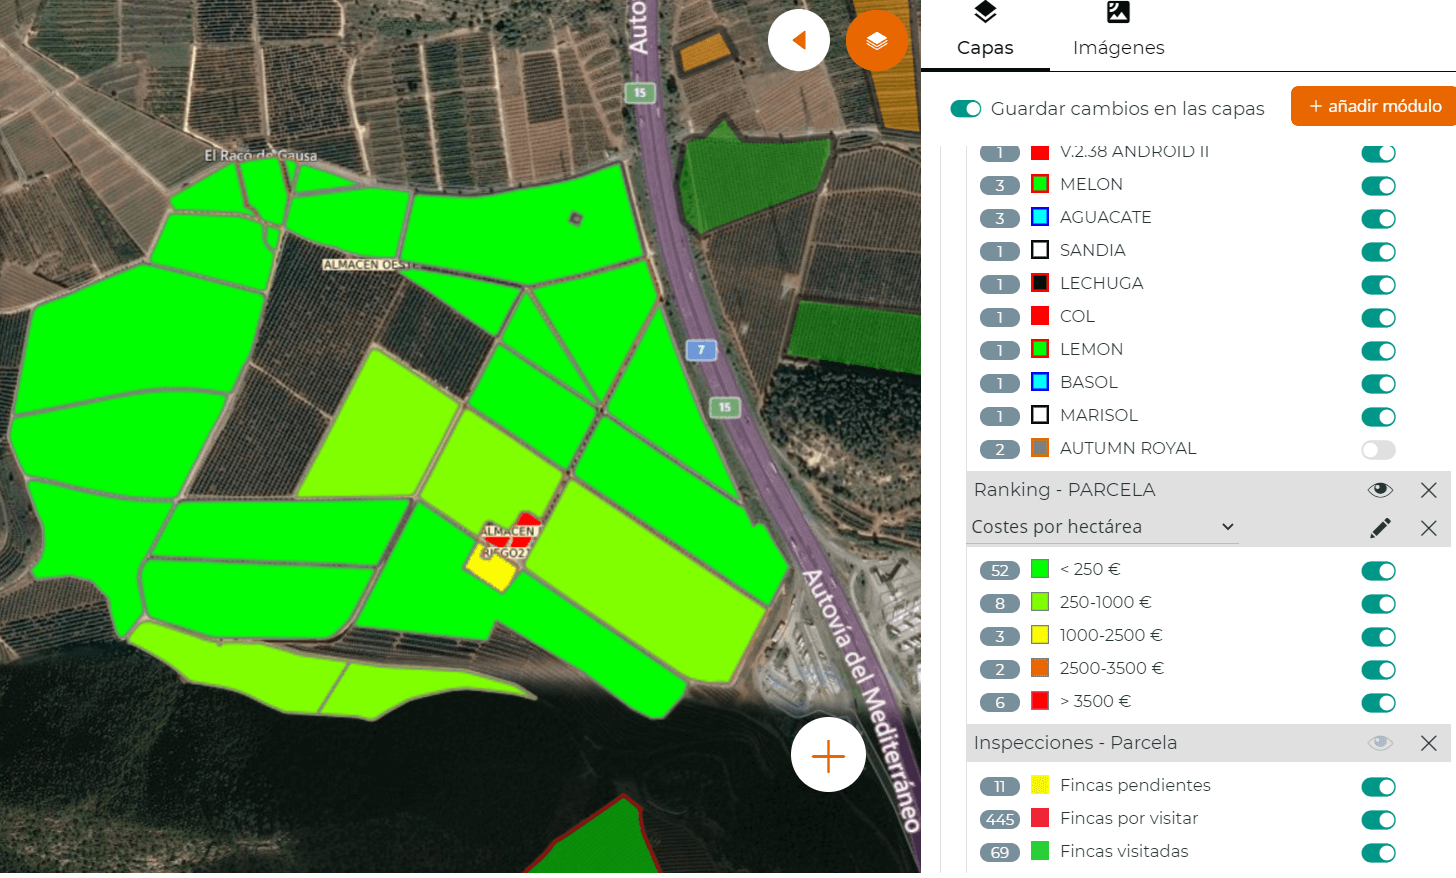Disable the Fincas por visitar toggle
The image size is (1456, 878).
[1378, 820]
